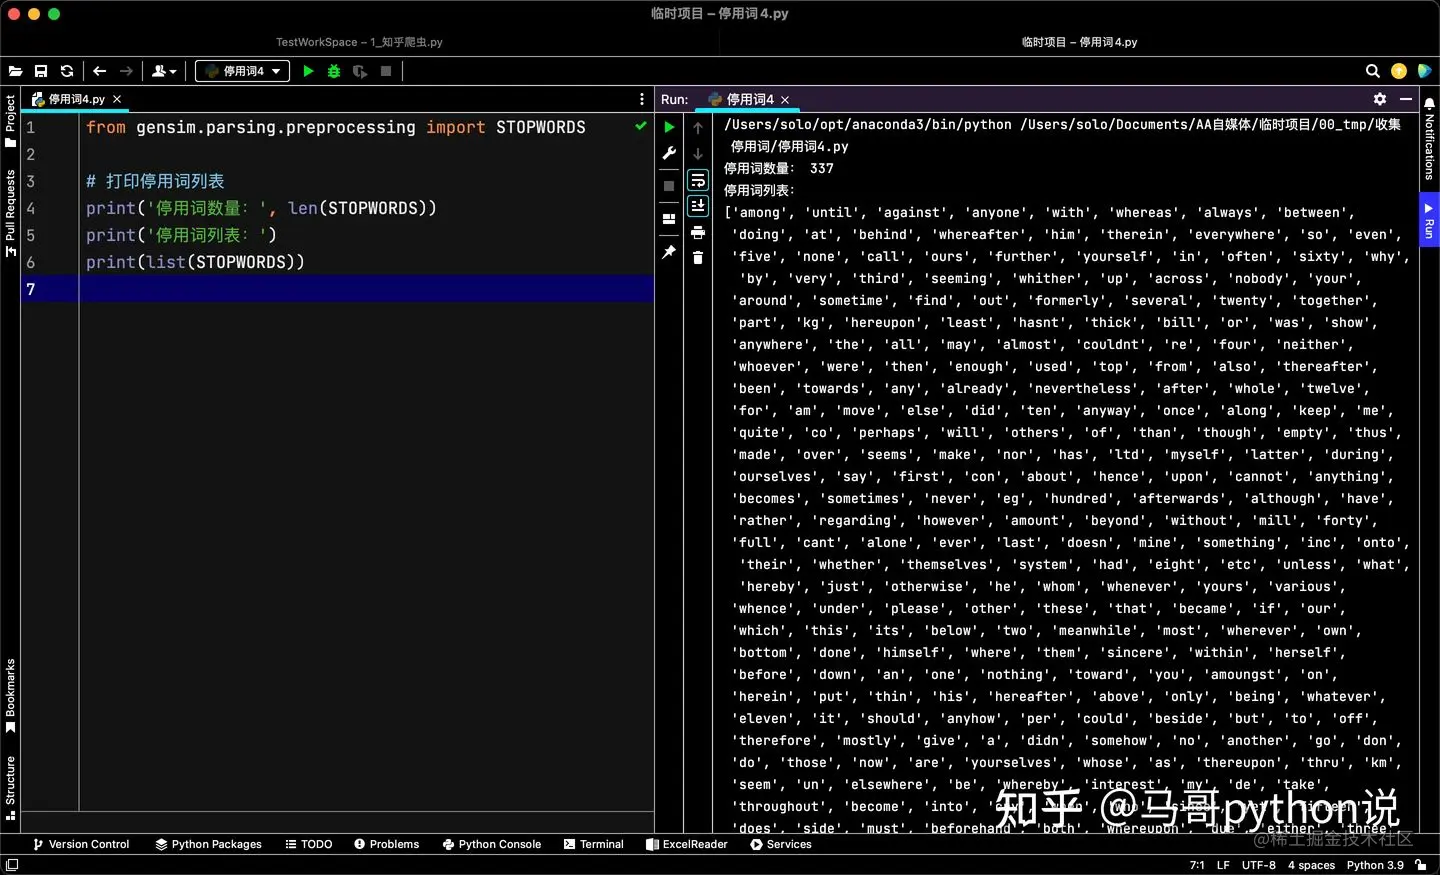Open the Python Console tool window
The image size is (1440, 875).
click(x=491, y=844)
